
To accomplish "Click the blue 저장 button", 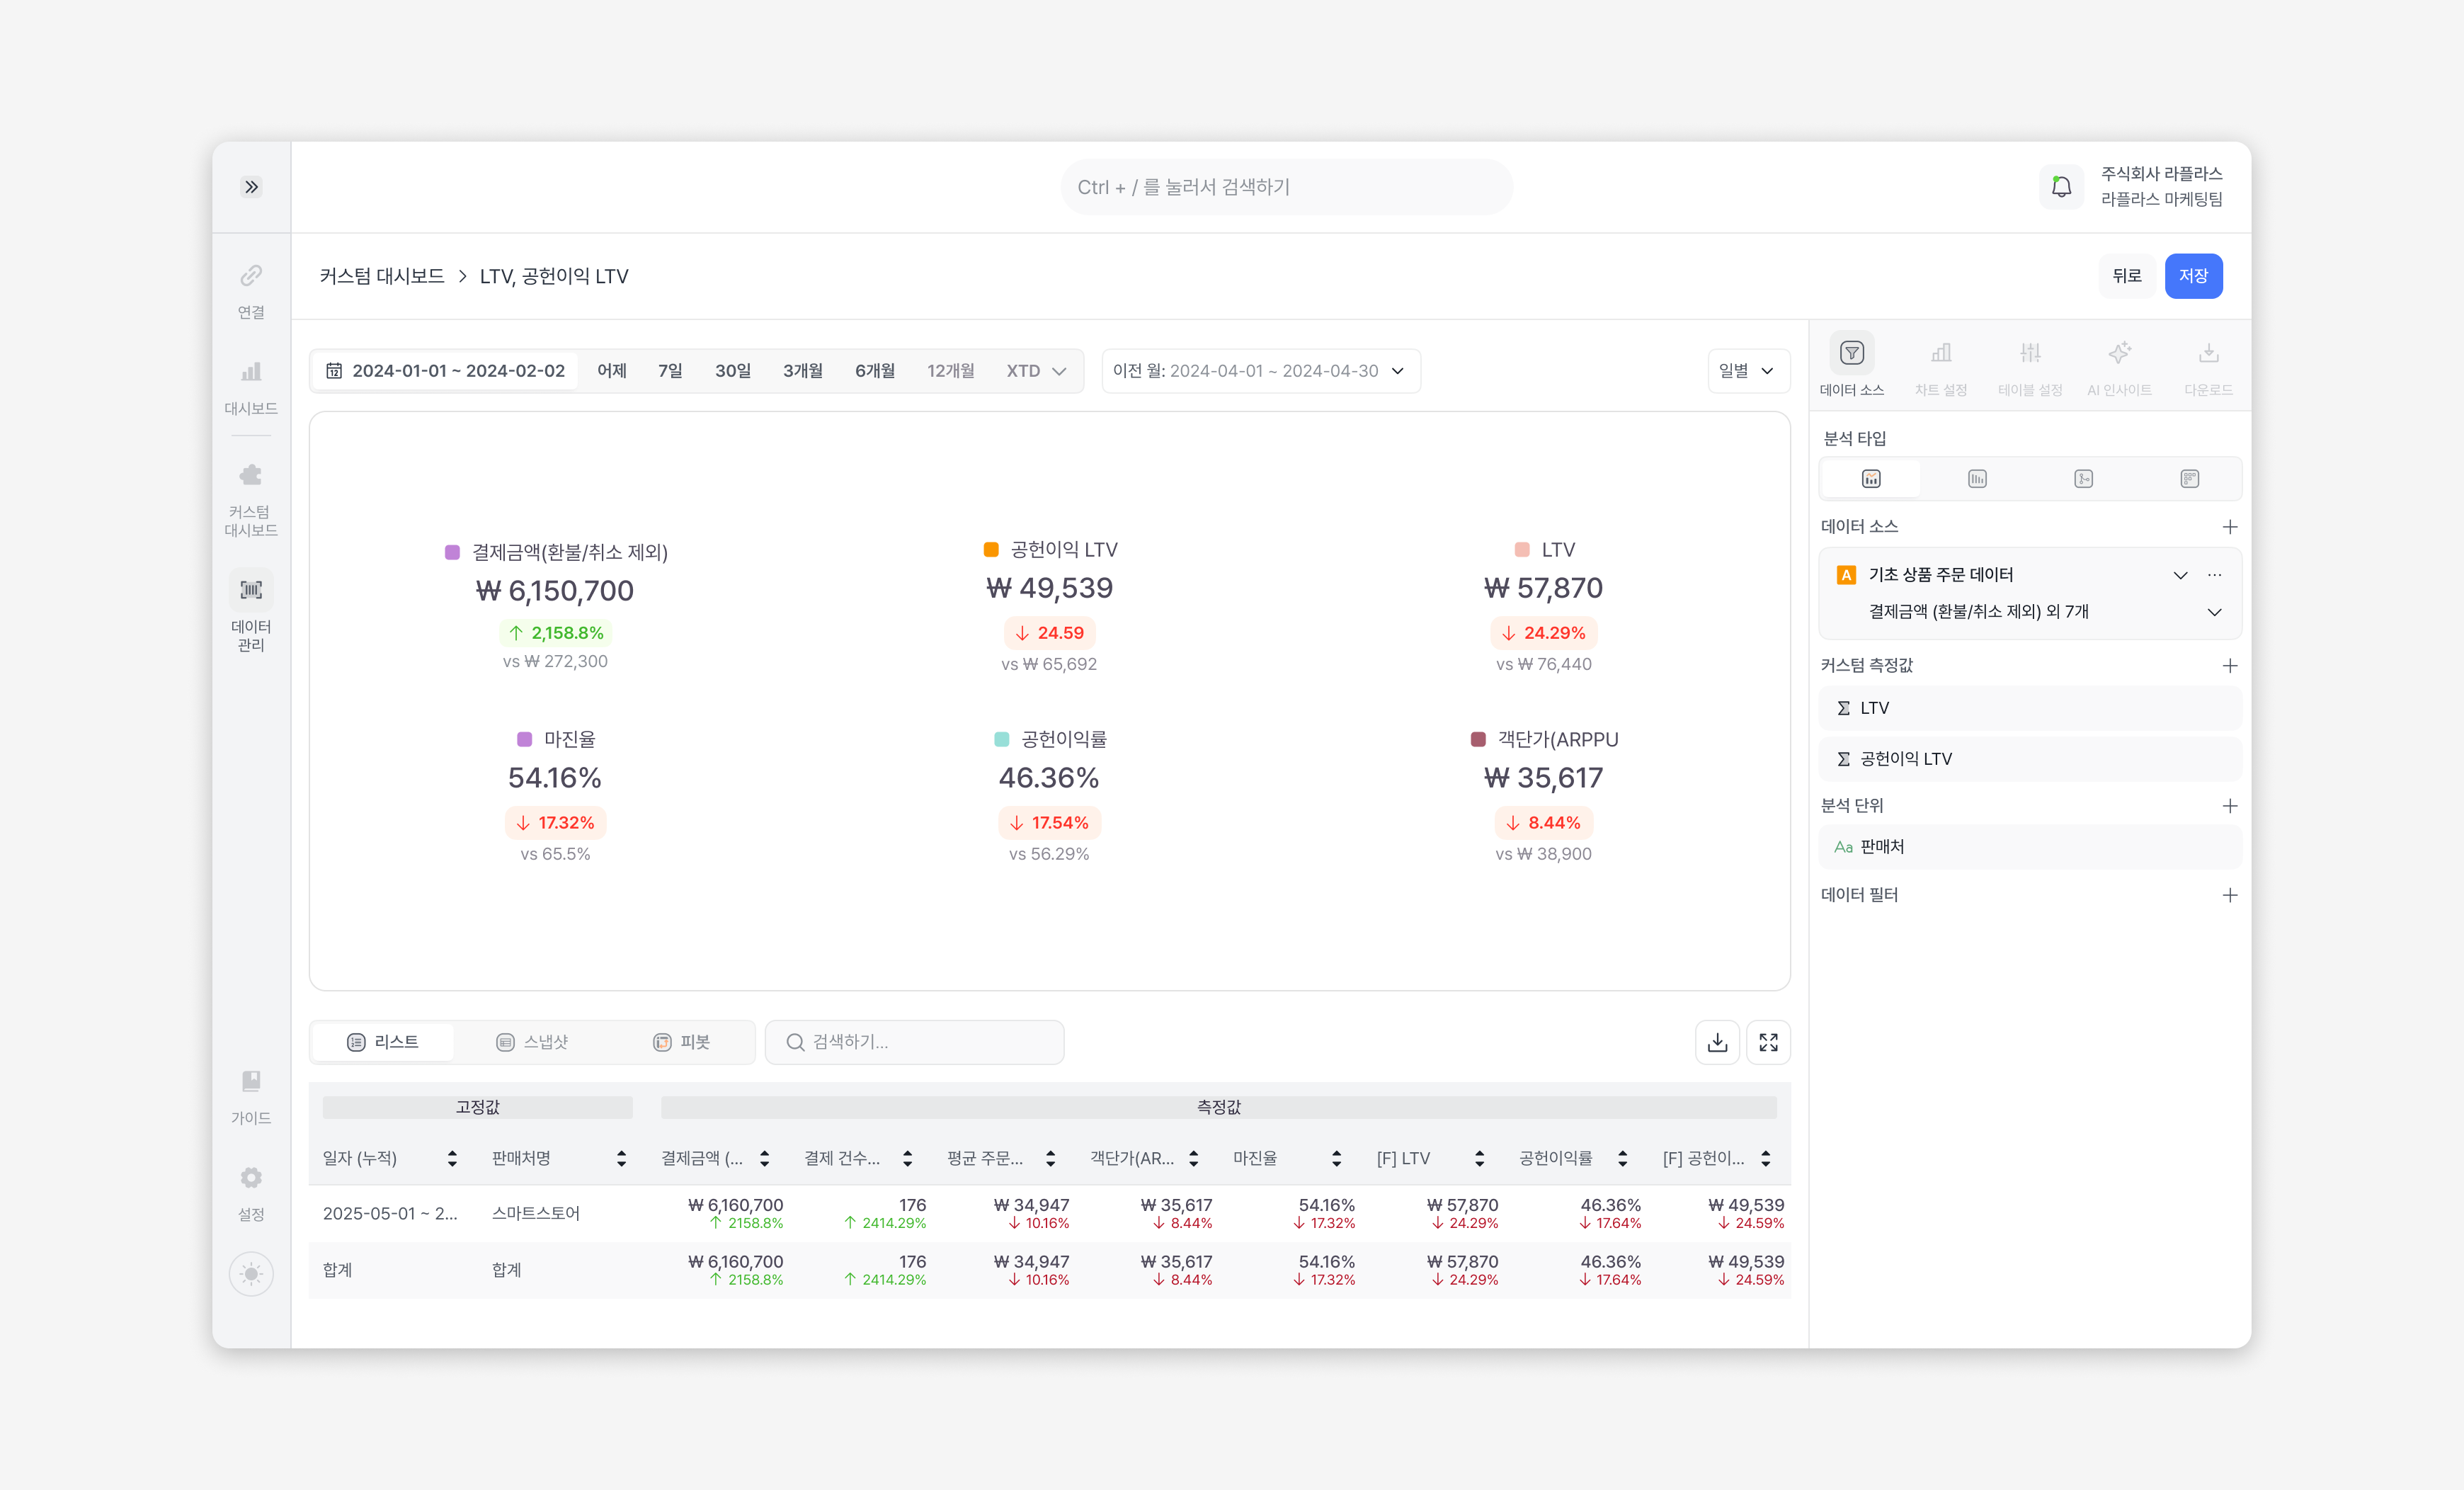I will [x=2193, y=276].
